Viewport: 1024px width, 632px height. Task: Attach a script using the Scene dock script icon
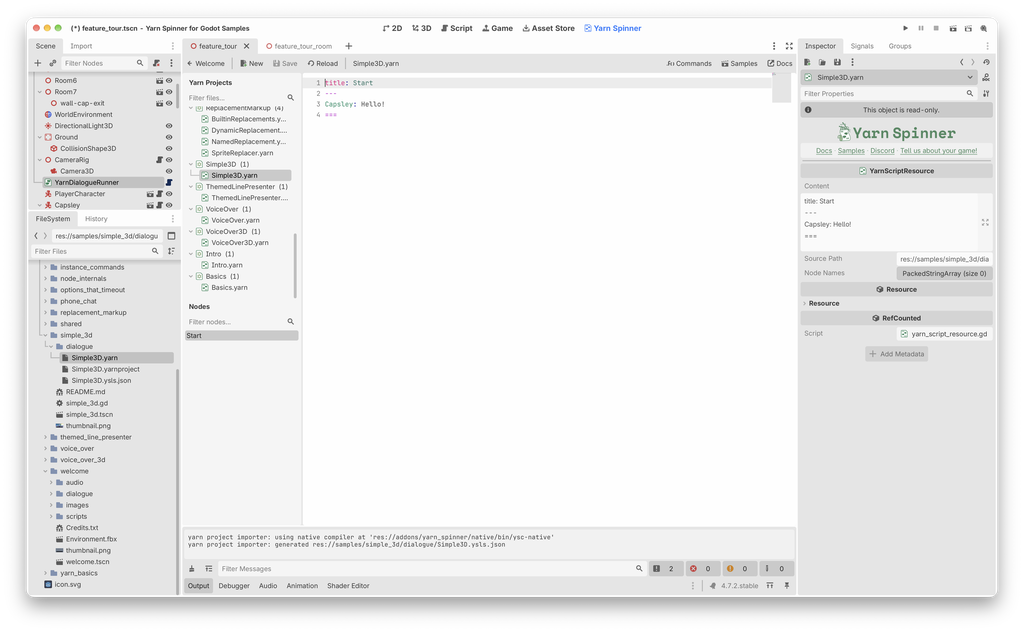coord(156,63)
